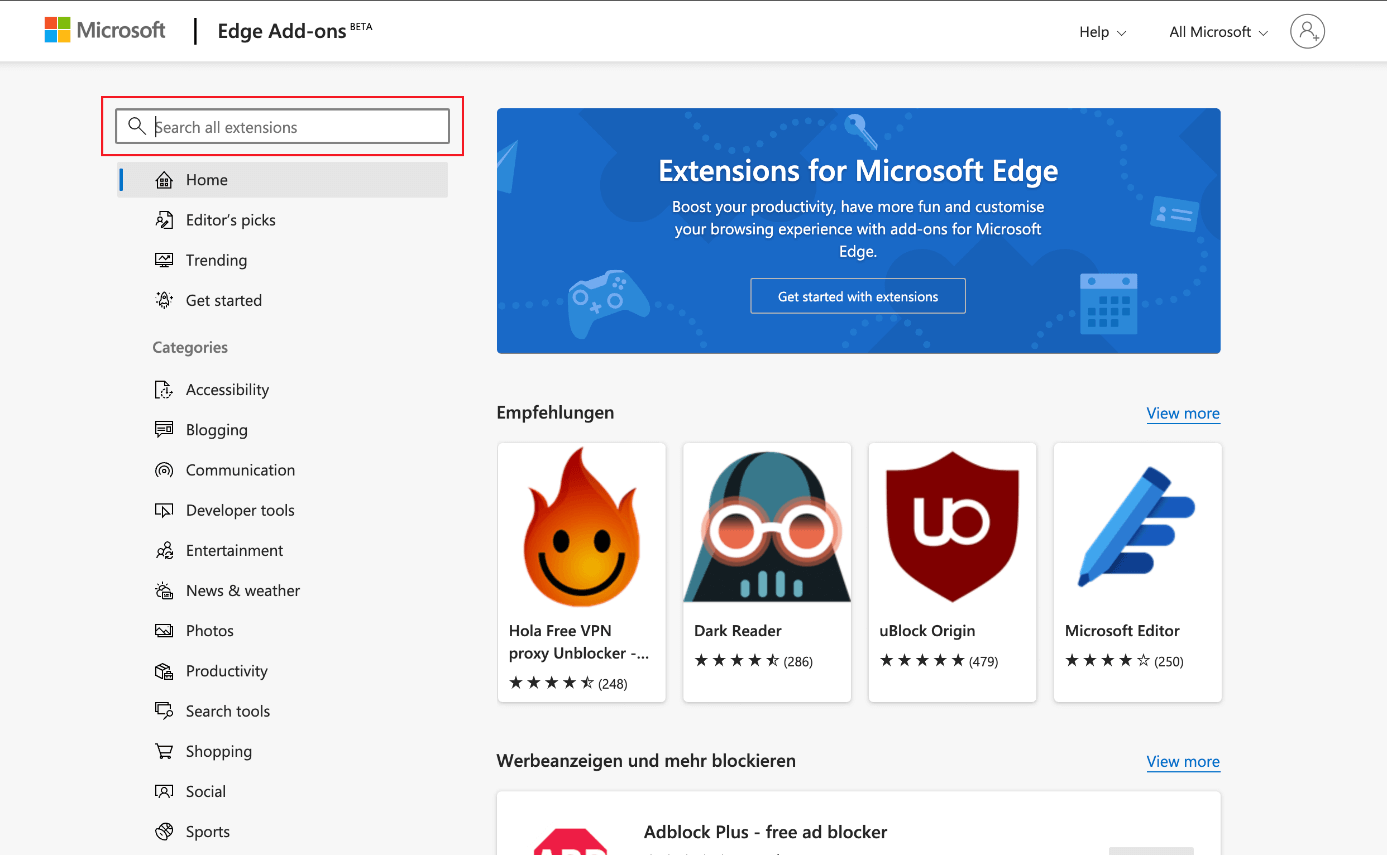Click the uBlock Origin title text
The height and width of the screenshot is (855, 1387).
[927, 631]
